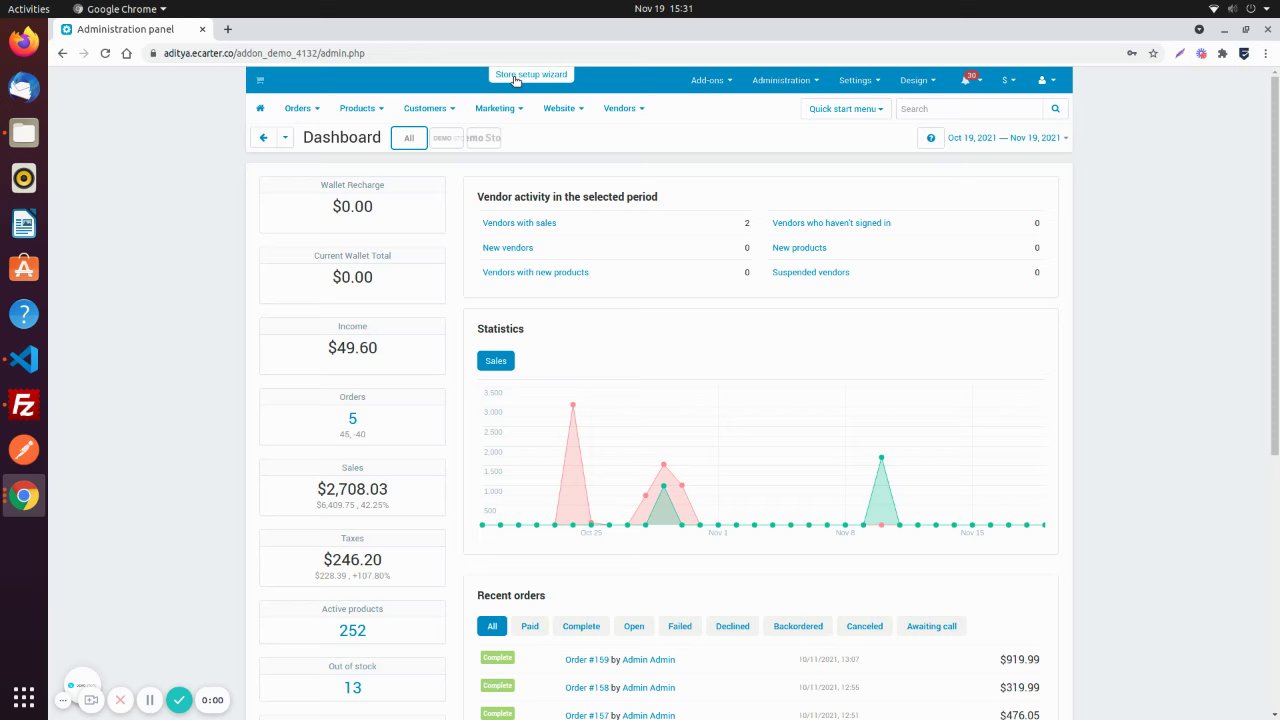Screen dimensions: 1280x720
Task: Pause the screen recording
Action: point(150,700)
